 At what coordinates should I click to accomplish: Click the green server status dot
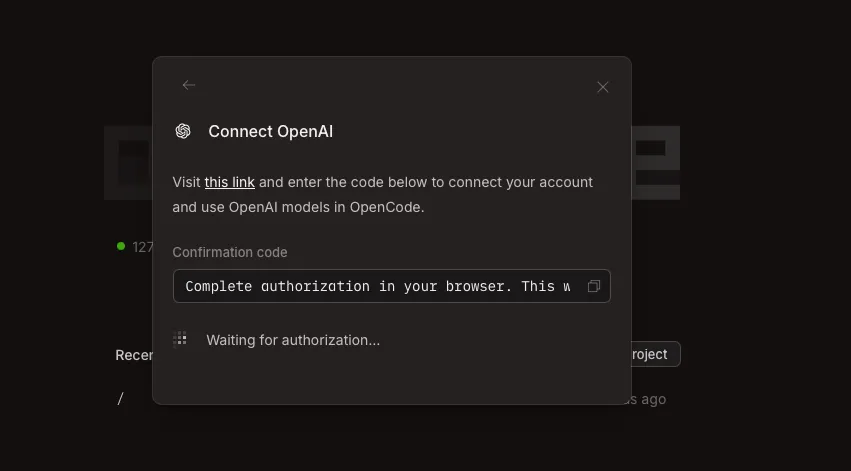[121, 246]
